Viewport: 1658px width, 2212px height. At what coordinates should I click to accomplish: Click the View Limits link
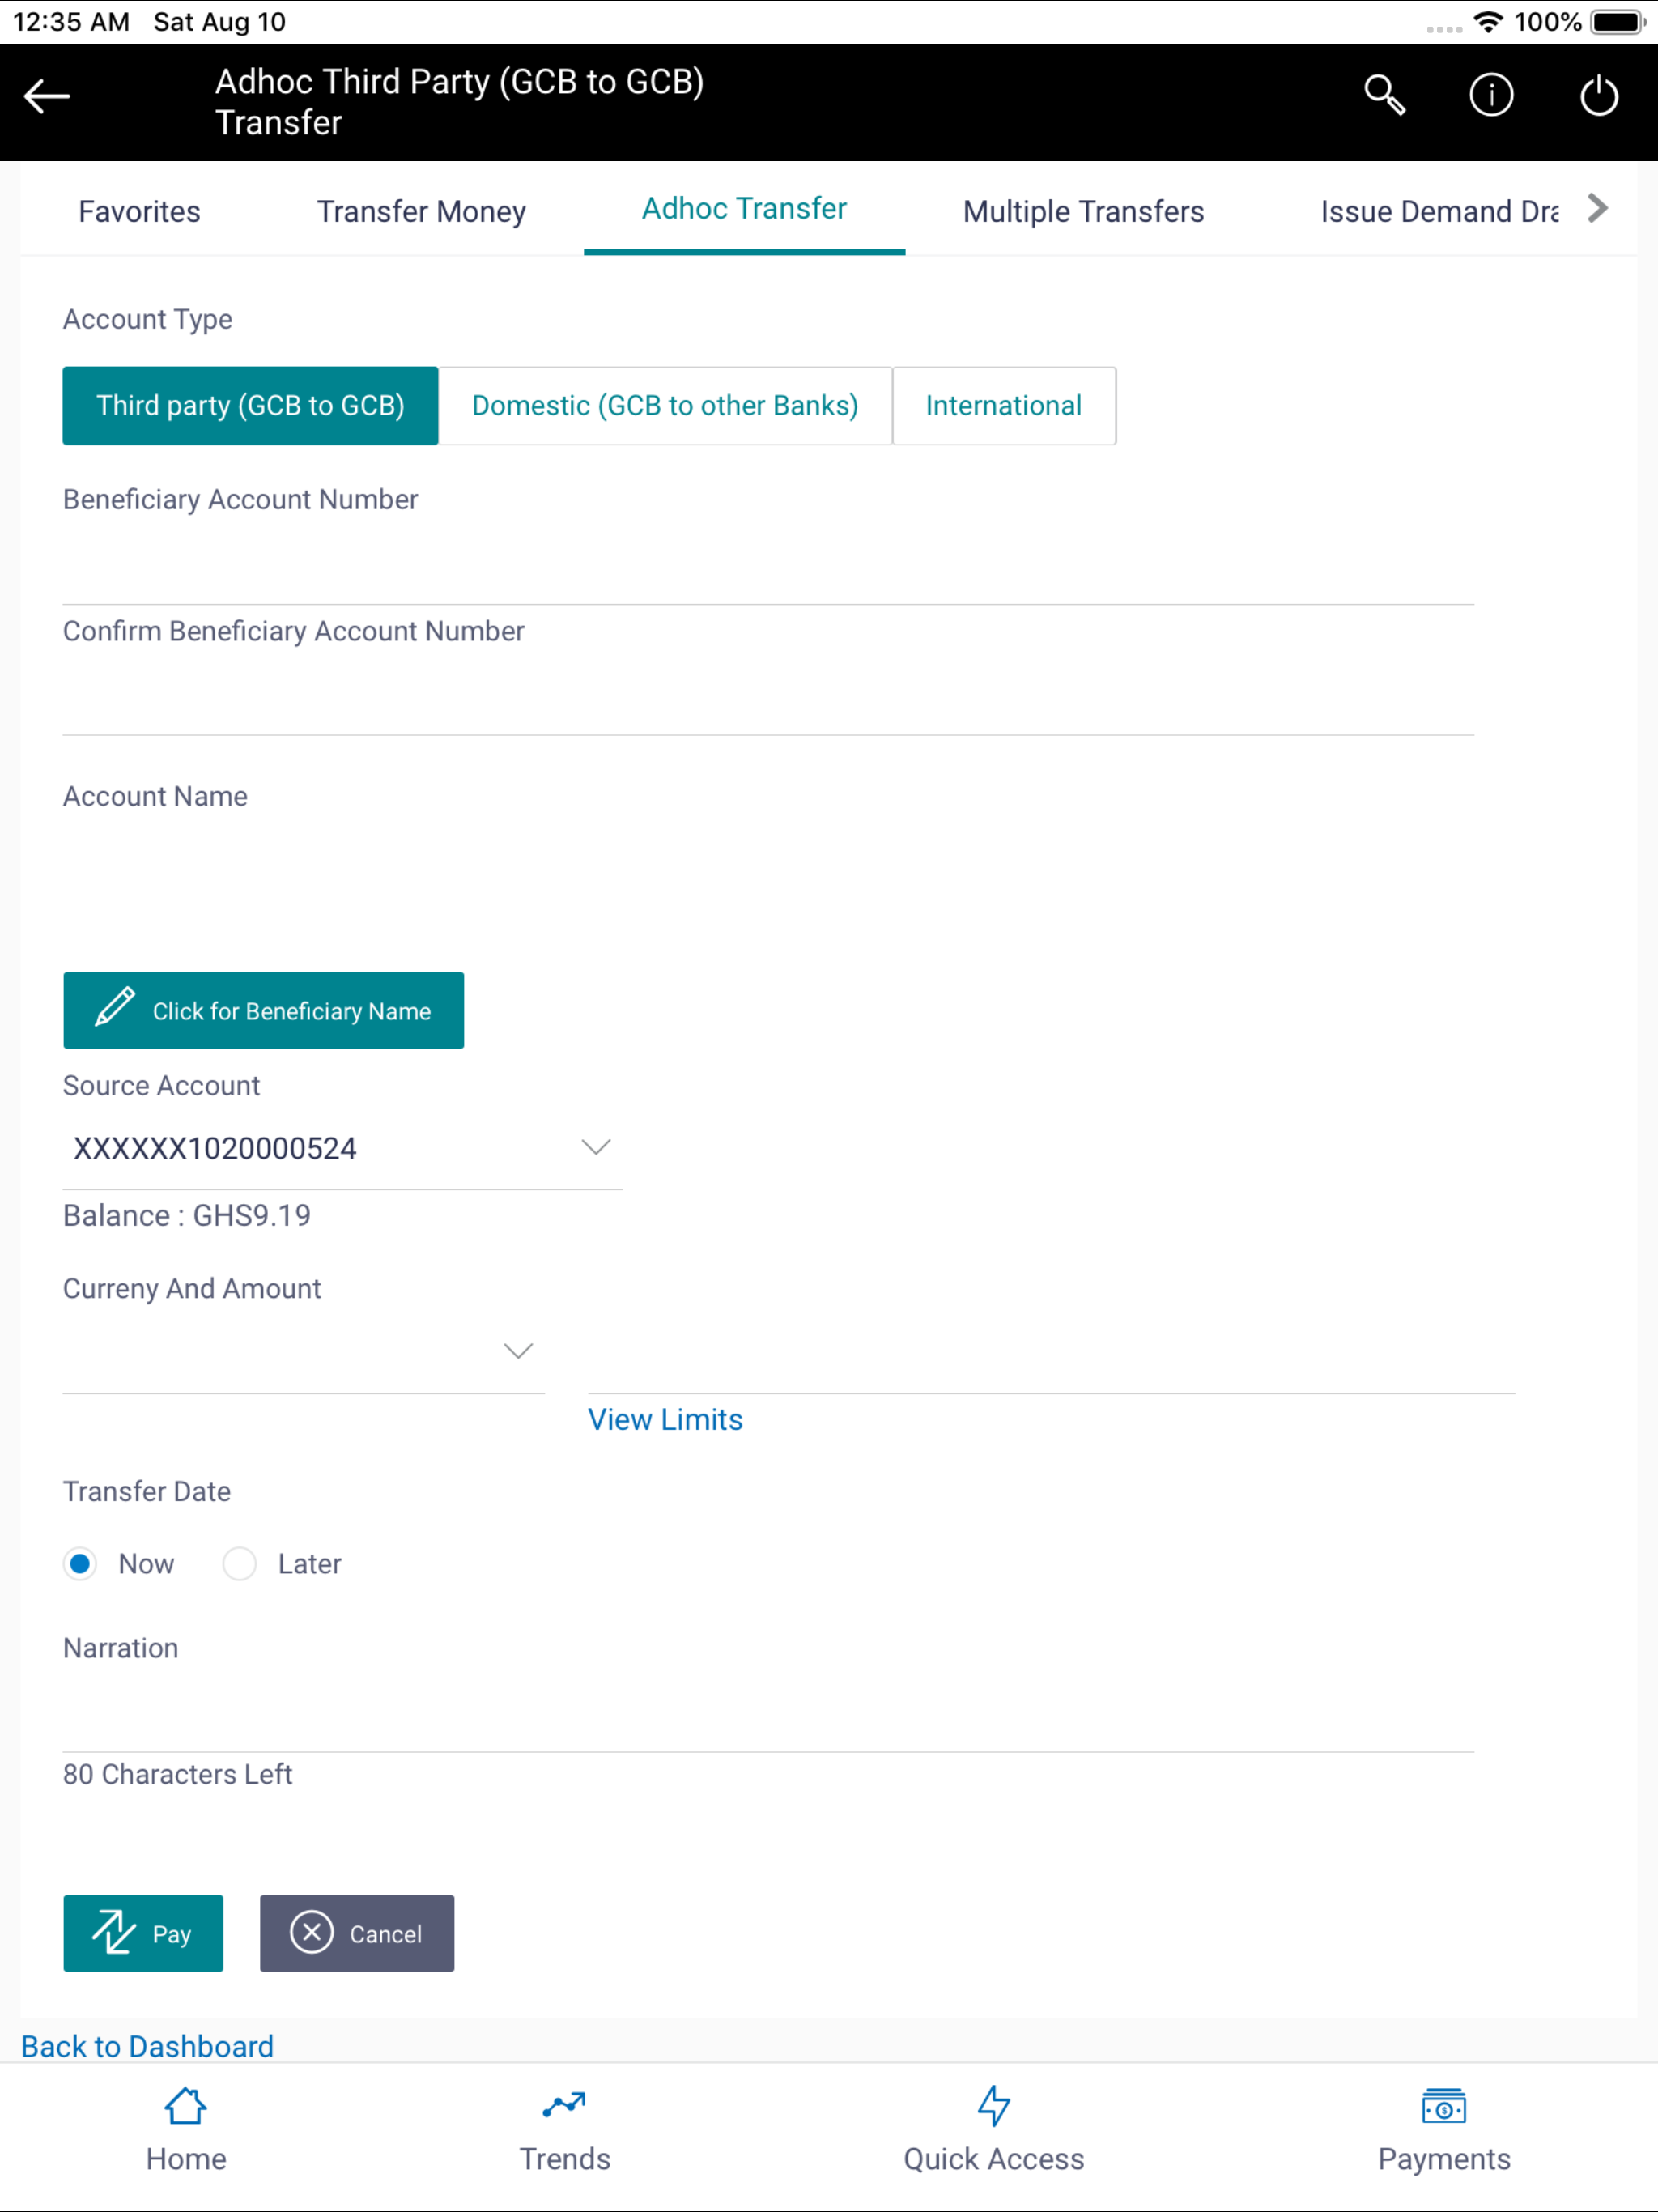point(664,1419)
